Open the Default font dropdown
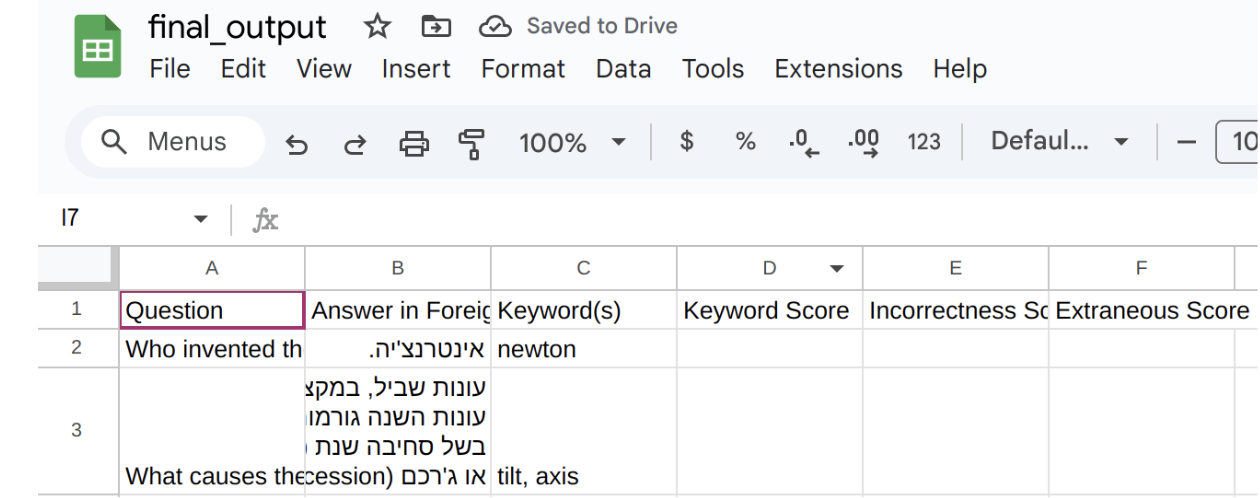This screenshot has height=498, width=1260. (x=1059, y=142)
